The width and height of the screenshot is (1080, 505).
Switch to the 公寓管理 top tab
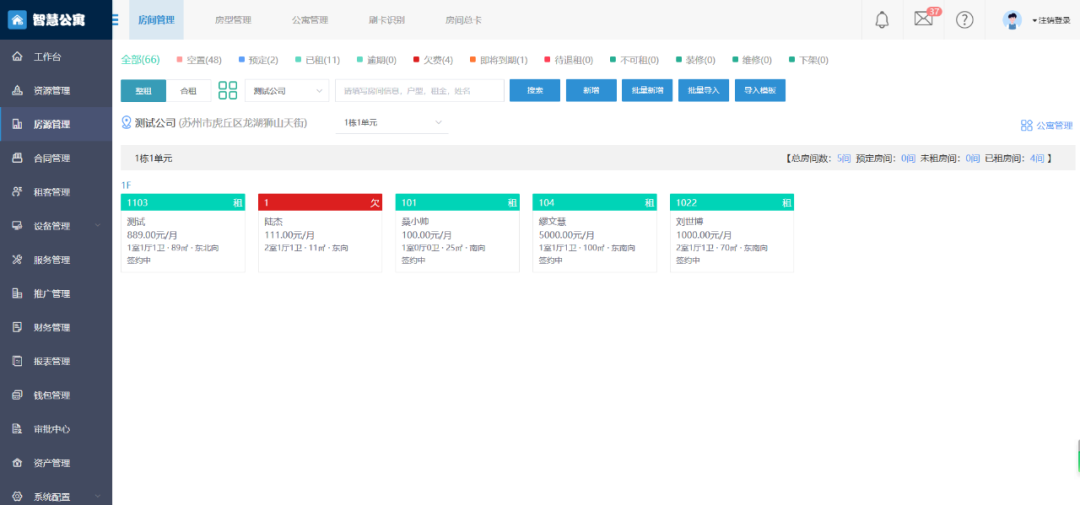point(310,20)
